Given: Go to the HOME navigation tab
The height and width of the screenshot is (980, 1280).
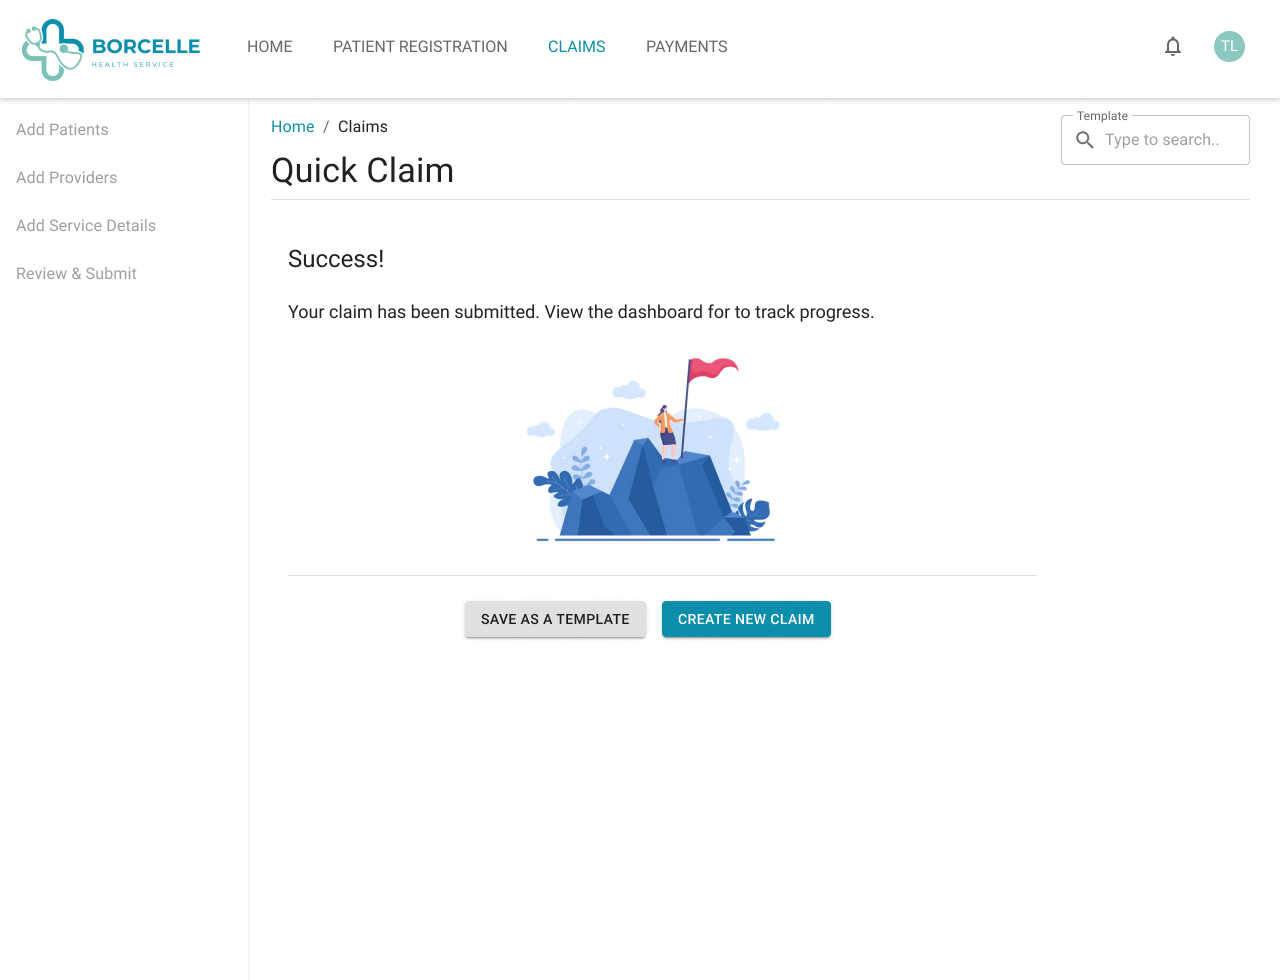Looking at the screenshot, I should (270, 47).
